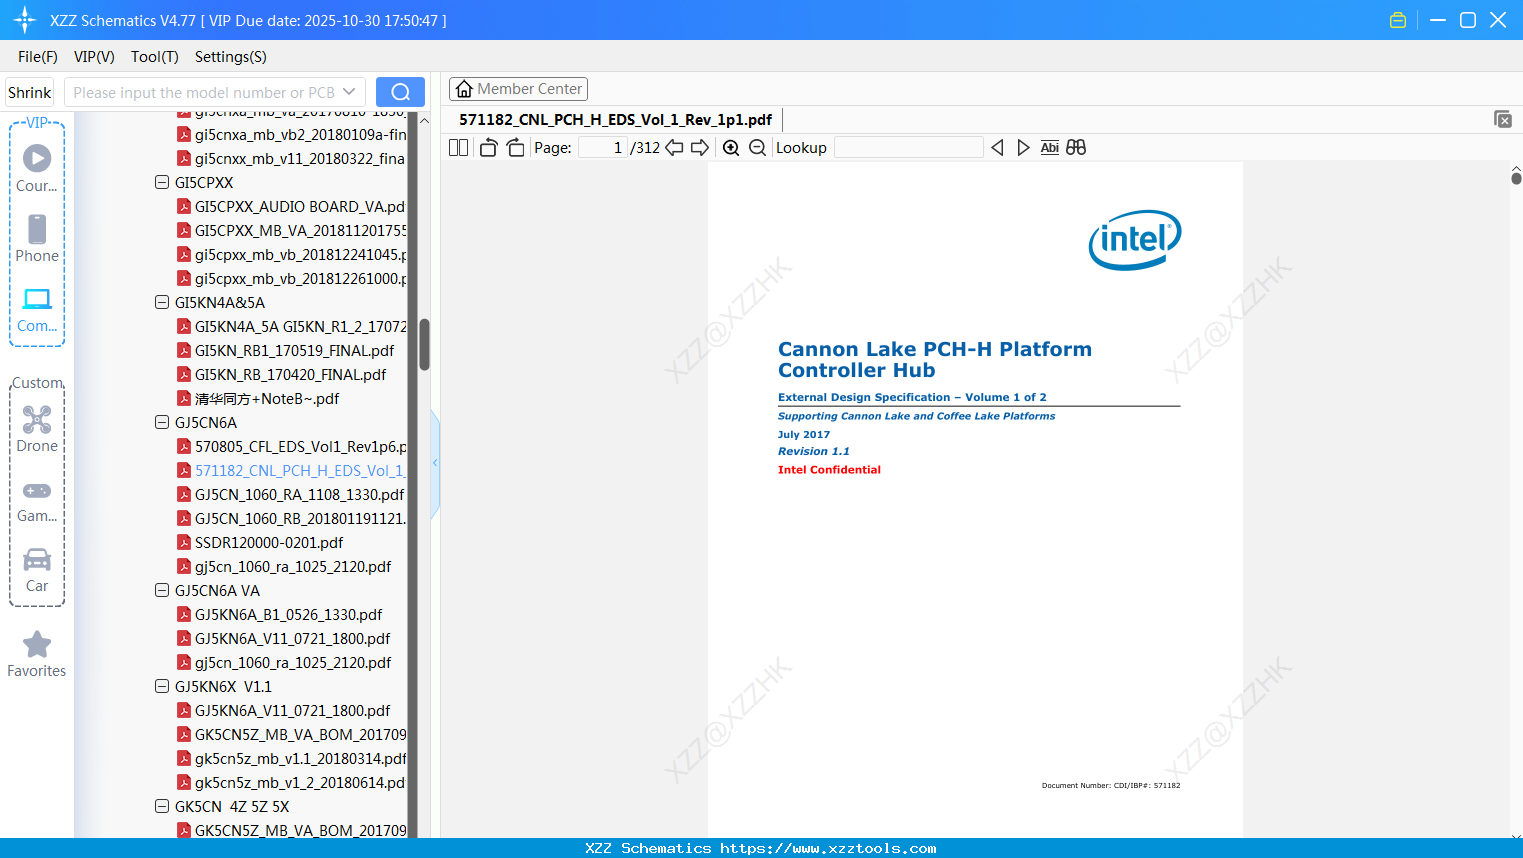Click the Shrink button
Viewport: 1523px width, 858px height.
(x=30, y=92)
